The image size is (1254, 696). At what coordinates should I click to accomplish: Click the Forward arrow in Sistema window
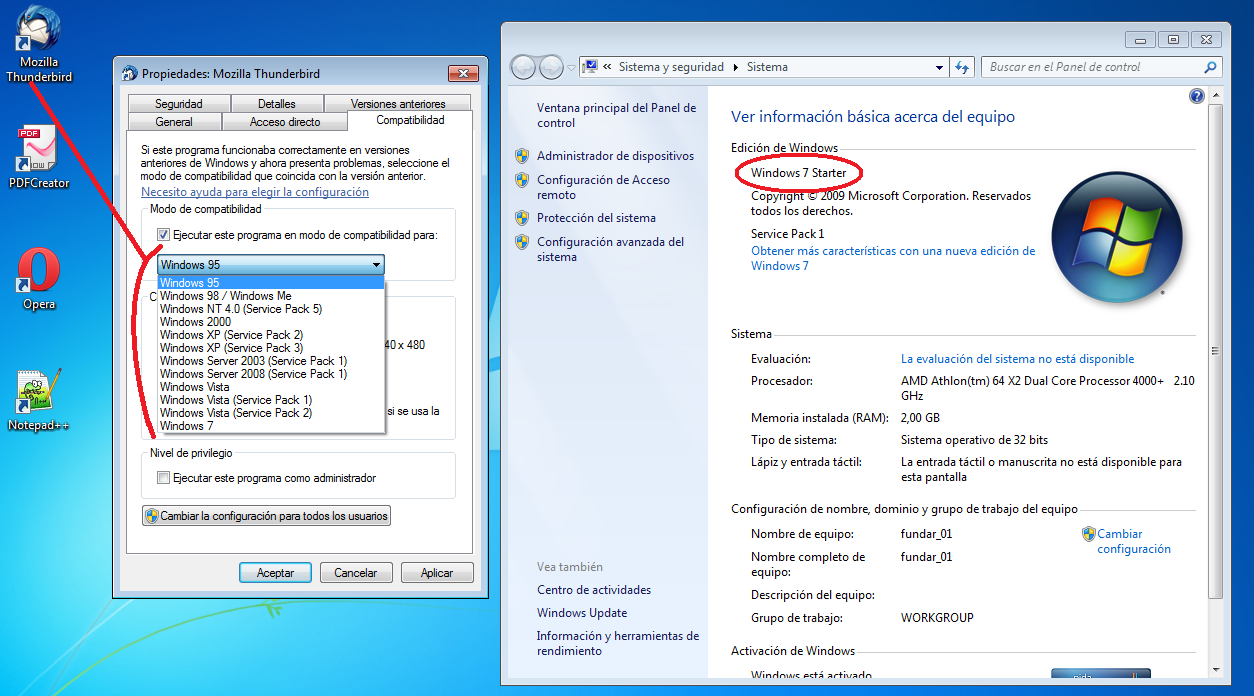point(551,67)
